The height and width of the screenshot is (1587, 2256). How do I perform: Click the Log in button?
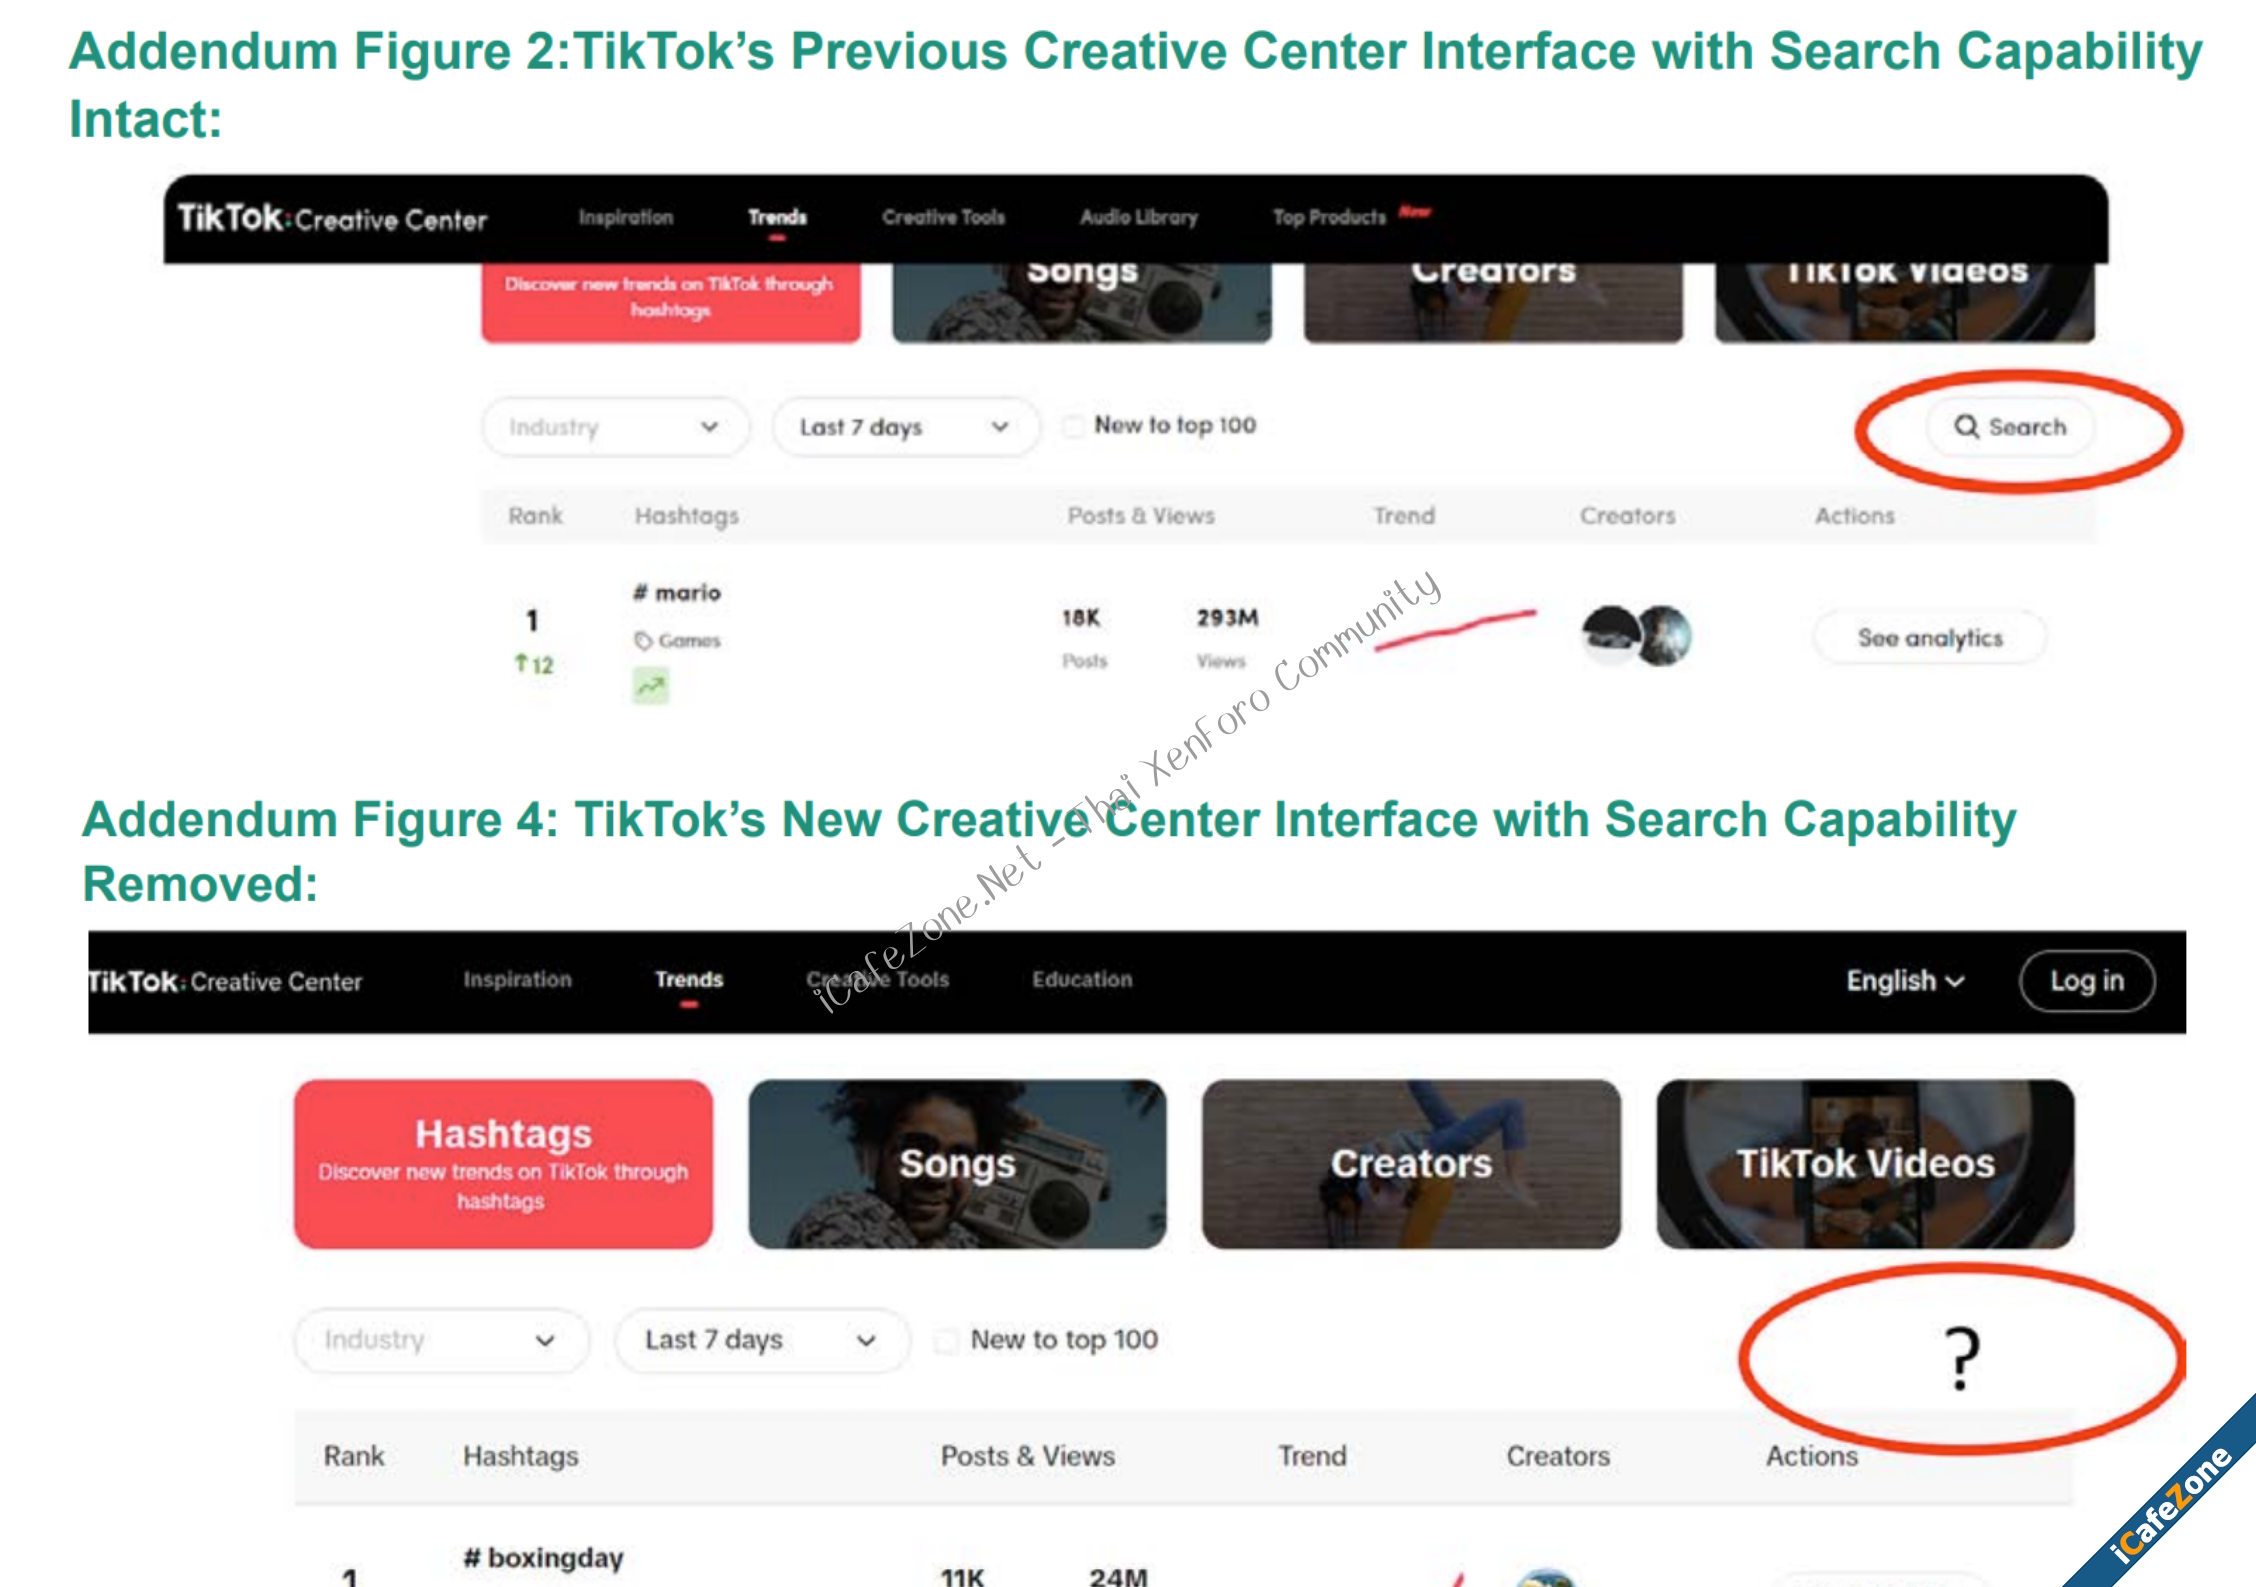click(2087, 981)
